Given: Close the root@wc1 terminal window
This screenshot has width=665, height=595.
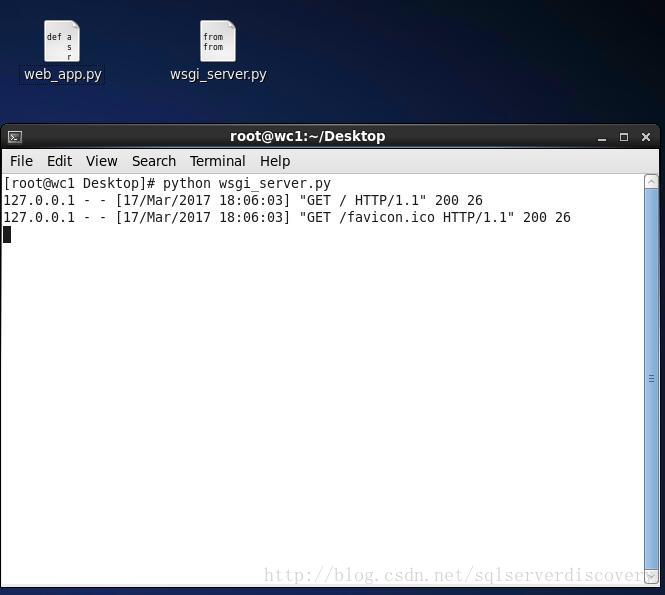Looking at the screenshot, I should click(645, 137).
